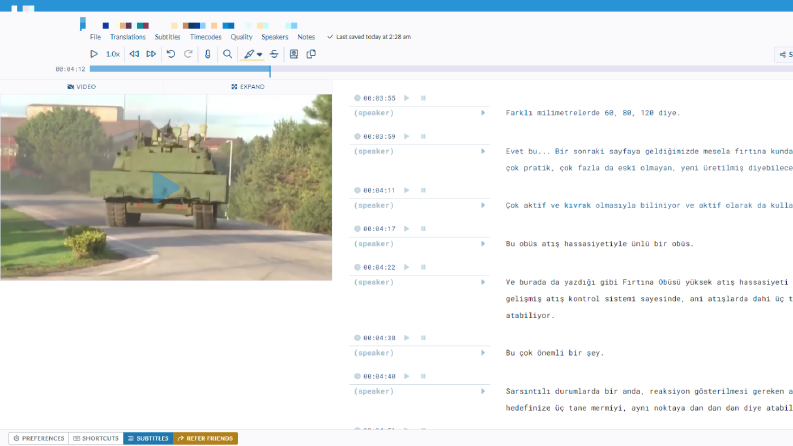Click the copy transcript icon

pos(311,54)
